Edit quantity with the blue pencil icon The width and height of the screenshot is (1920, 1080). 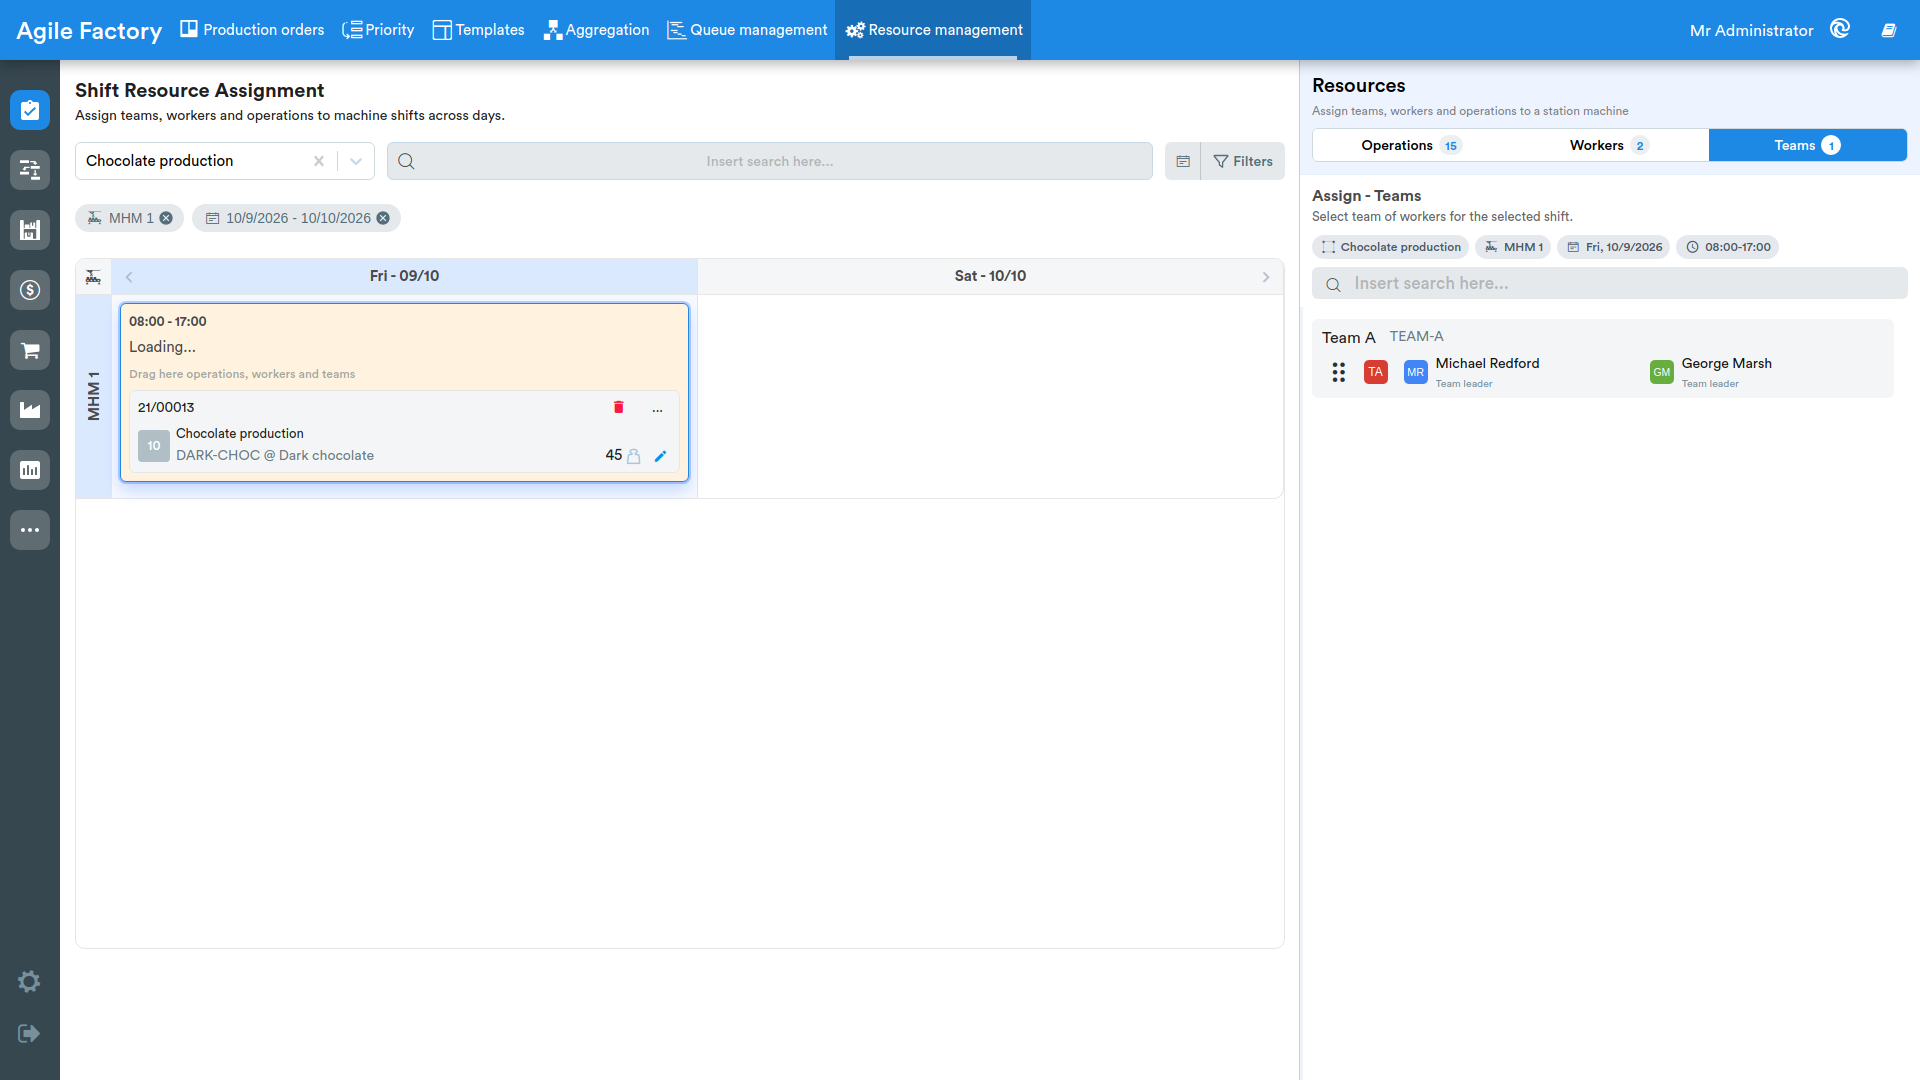coord(660,456)
